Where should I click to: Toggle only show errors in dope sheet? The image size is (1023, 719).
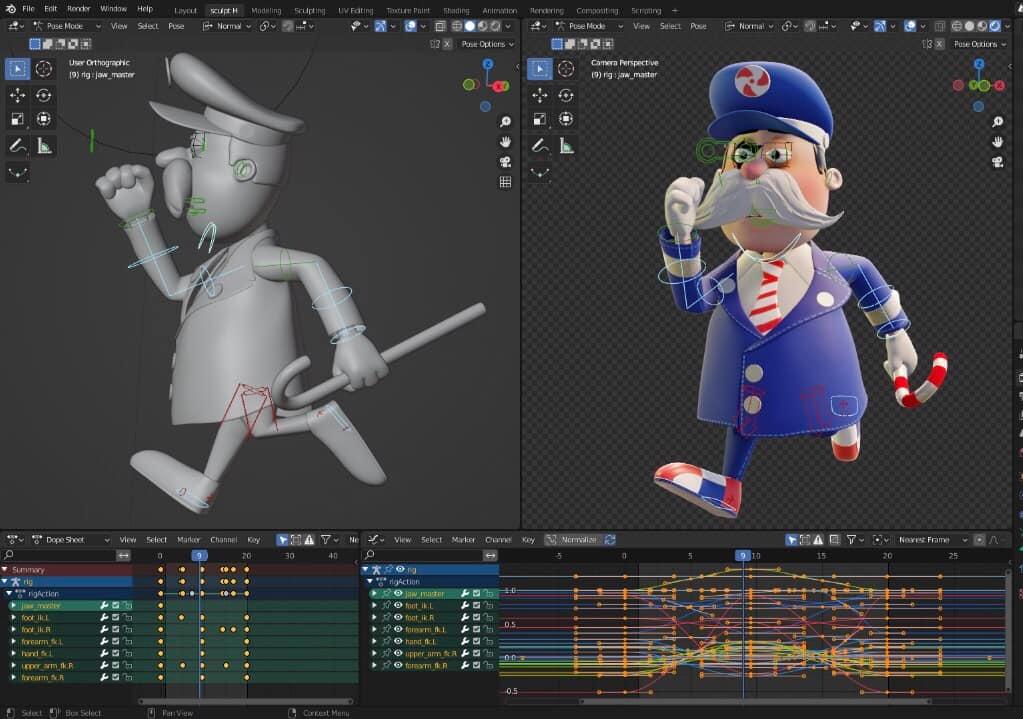click(309, 540)
